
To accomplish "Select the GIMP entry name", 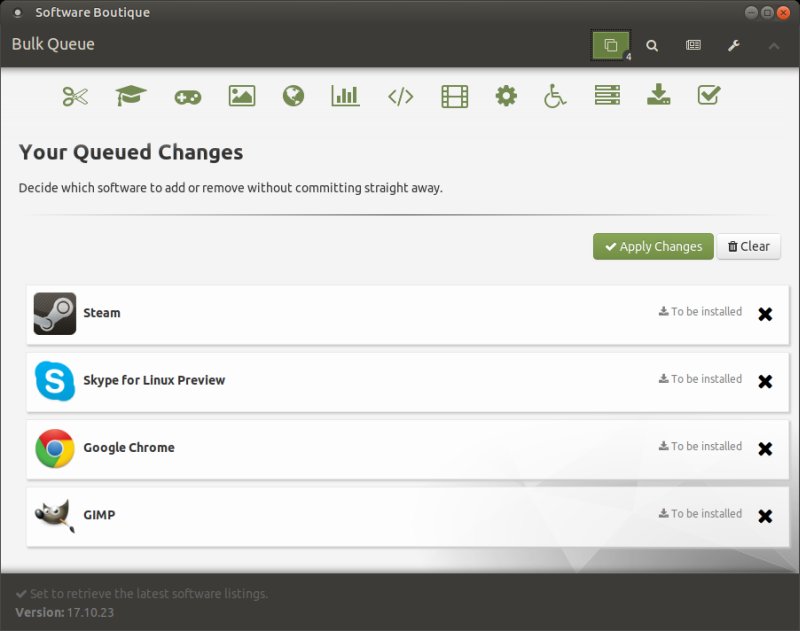I will click(99, 515).
